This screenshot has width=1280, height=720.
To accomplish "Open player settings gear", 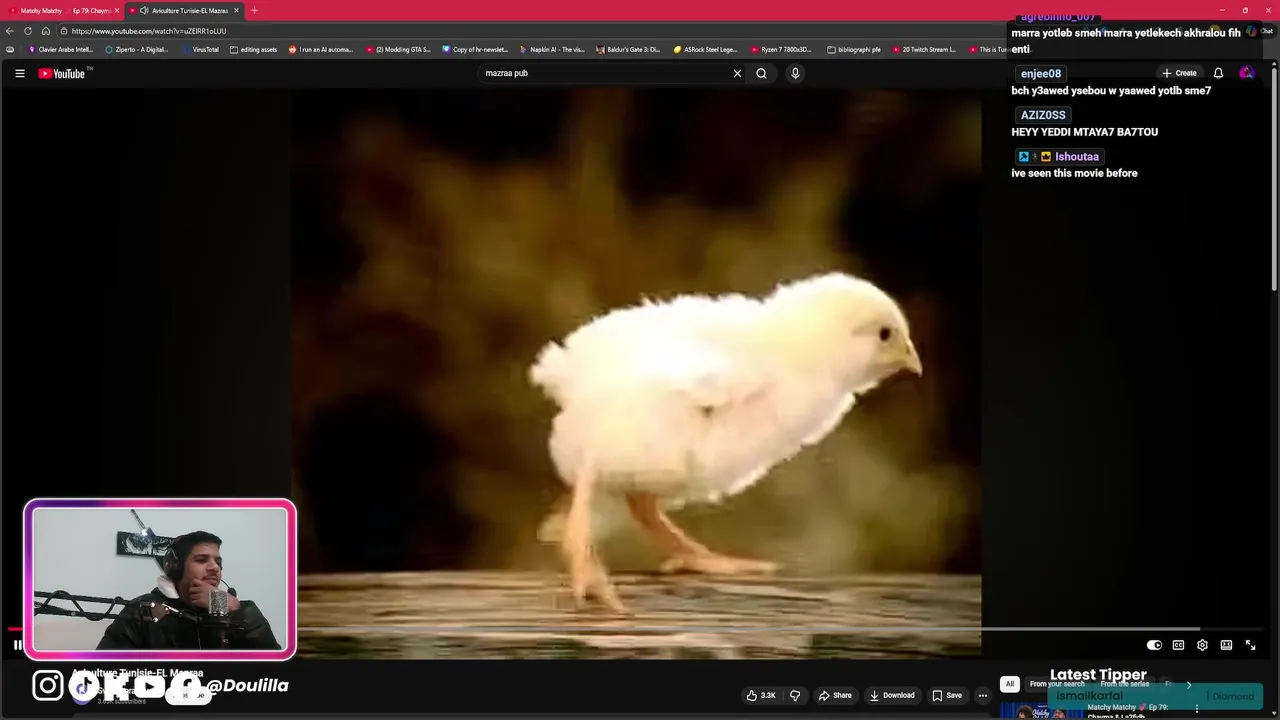I will click(x=1202, y=645).
